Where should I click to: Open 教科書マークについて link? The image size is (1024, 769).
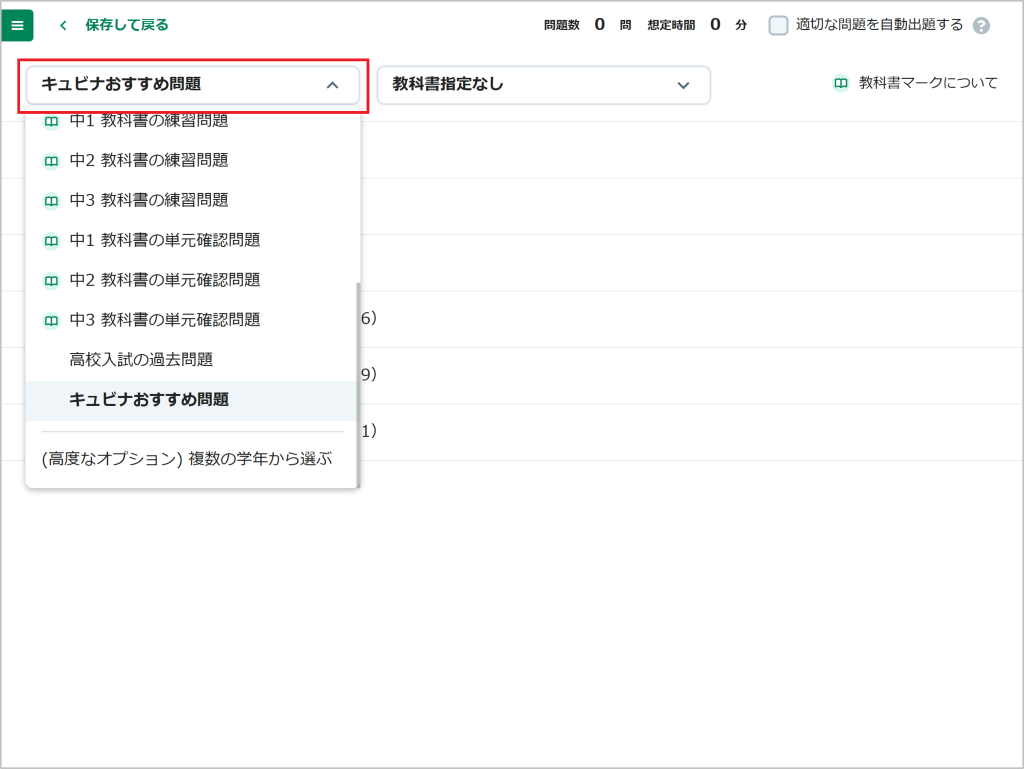point(927,83)
